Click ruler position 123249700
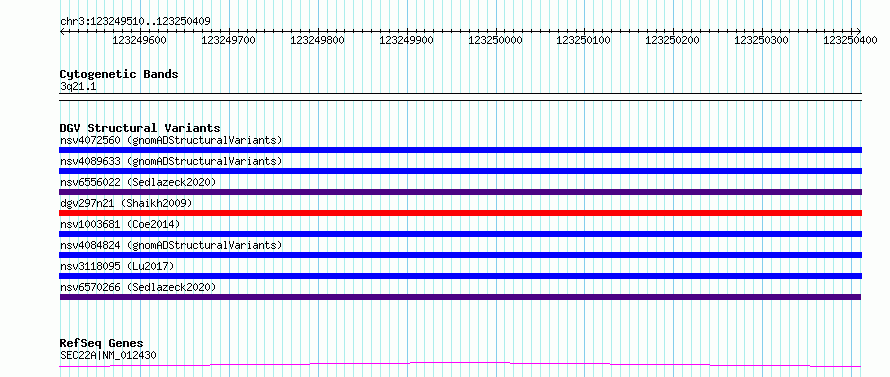This screenshot has width=890, height=377. [228, 40]
